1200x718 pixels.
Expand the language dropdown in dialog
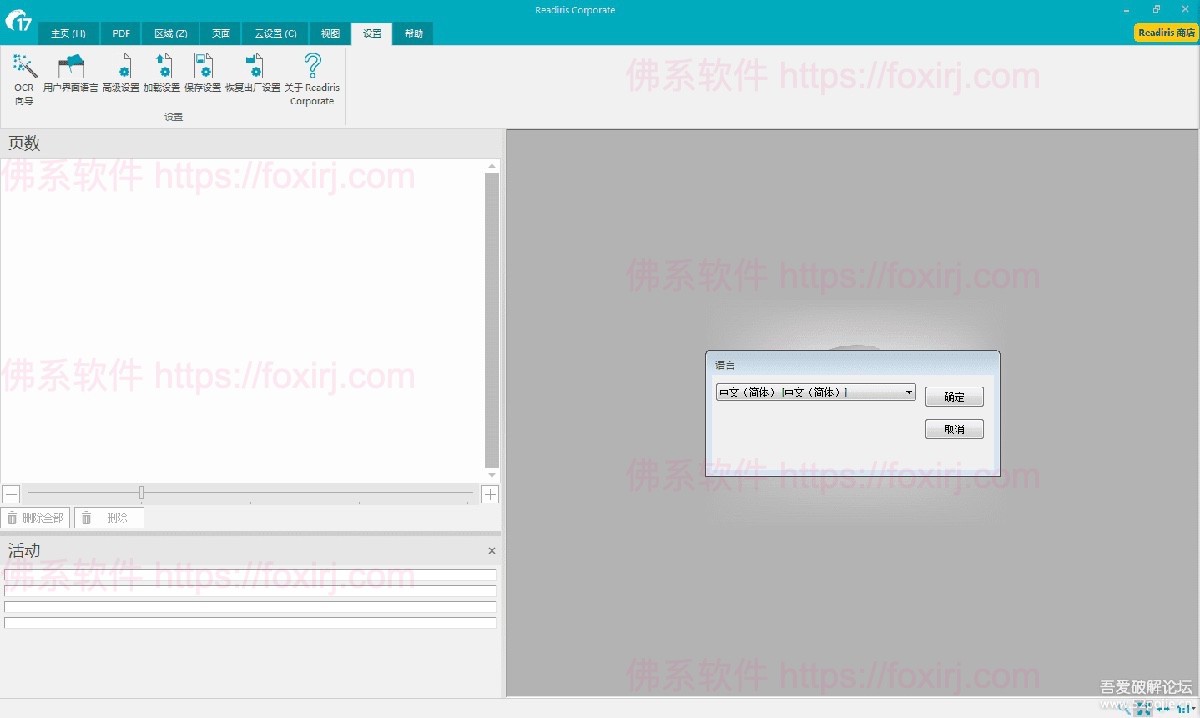908,393
